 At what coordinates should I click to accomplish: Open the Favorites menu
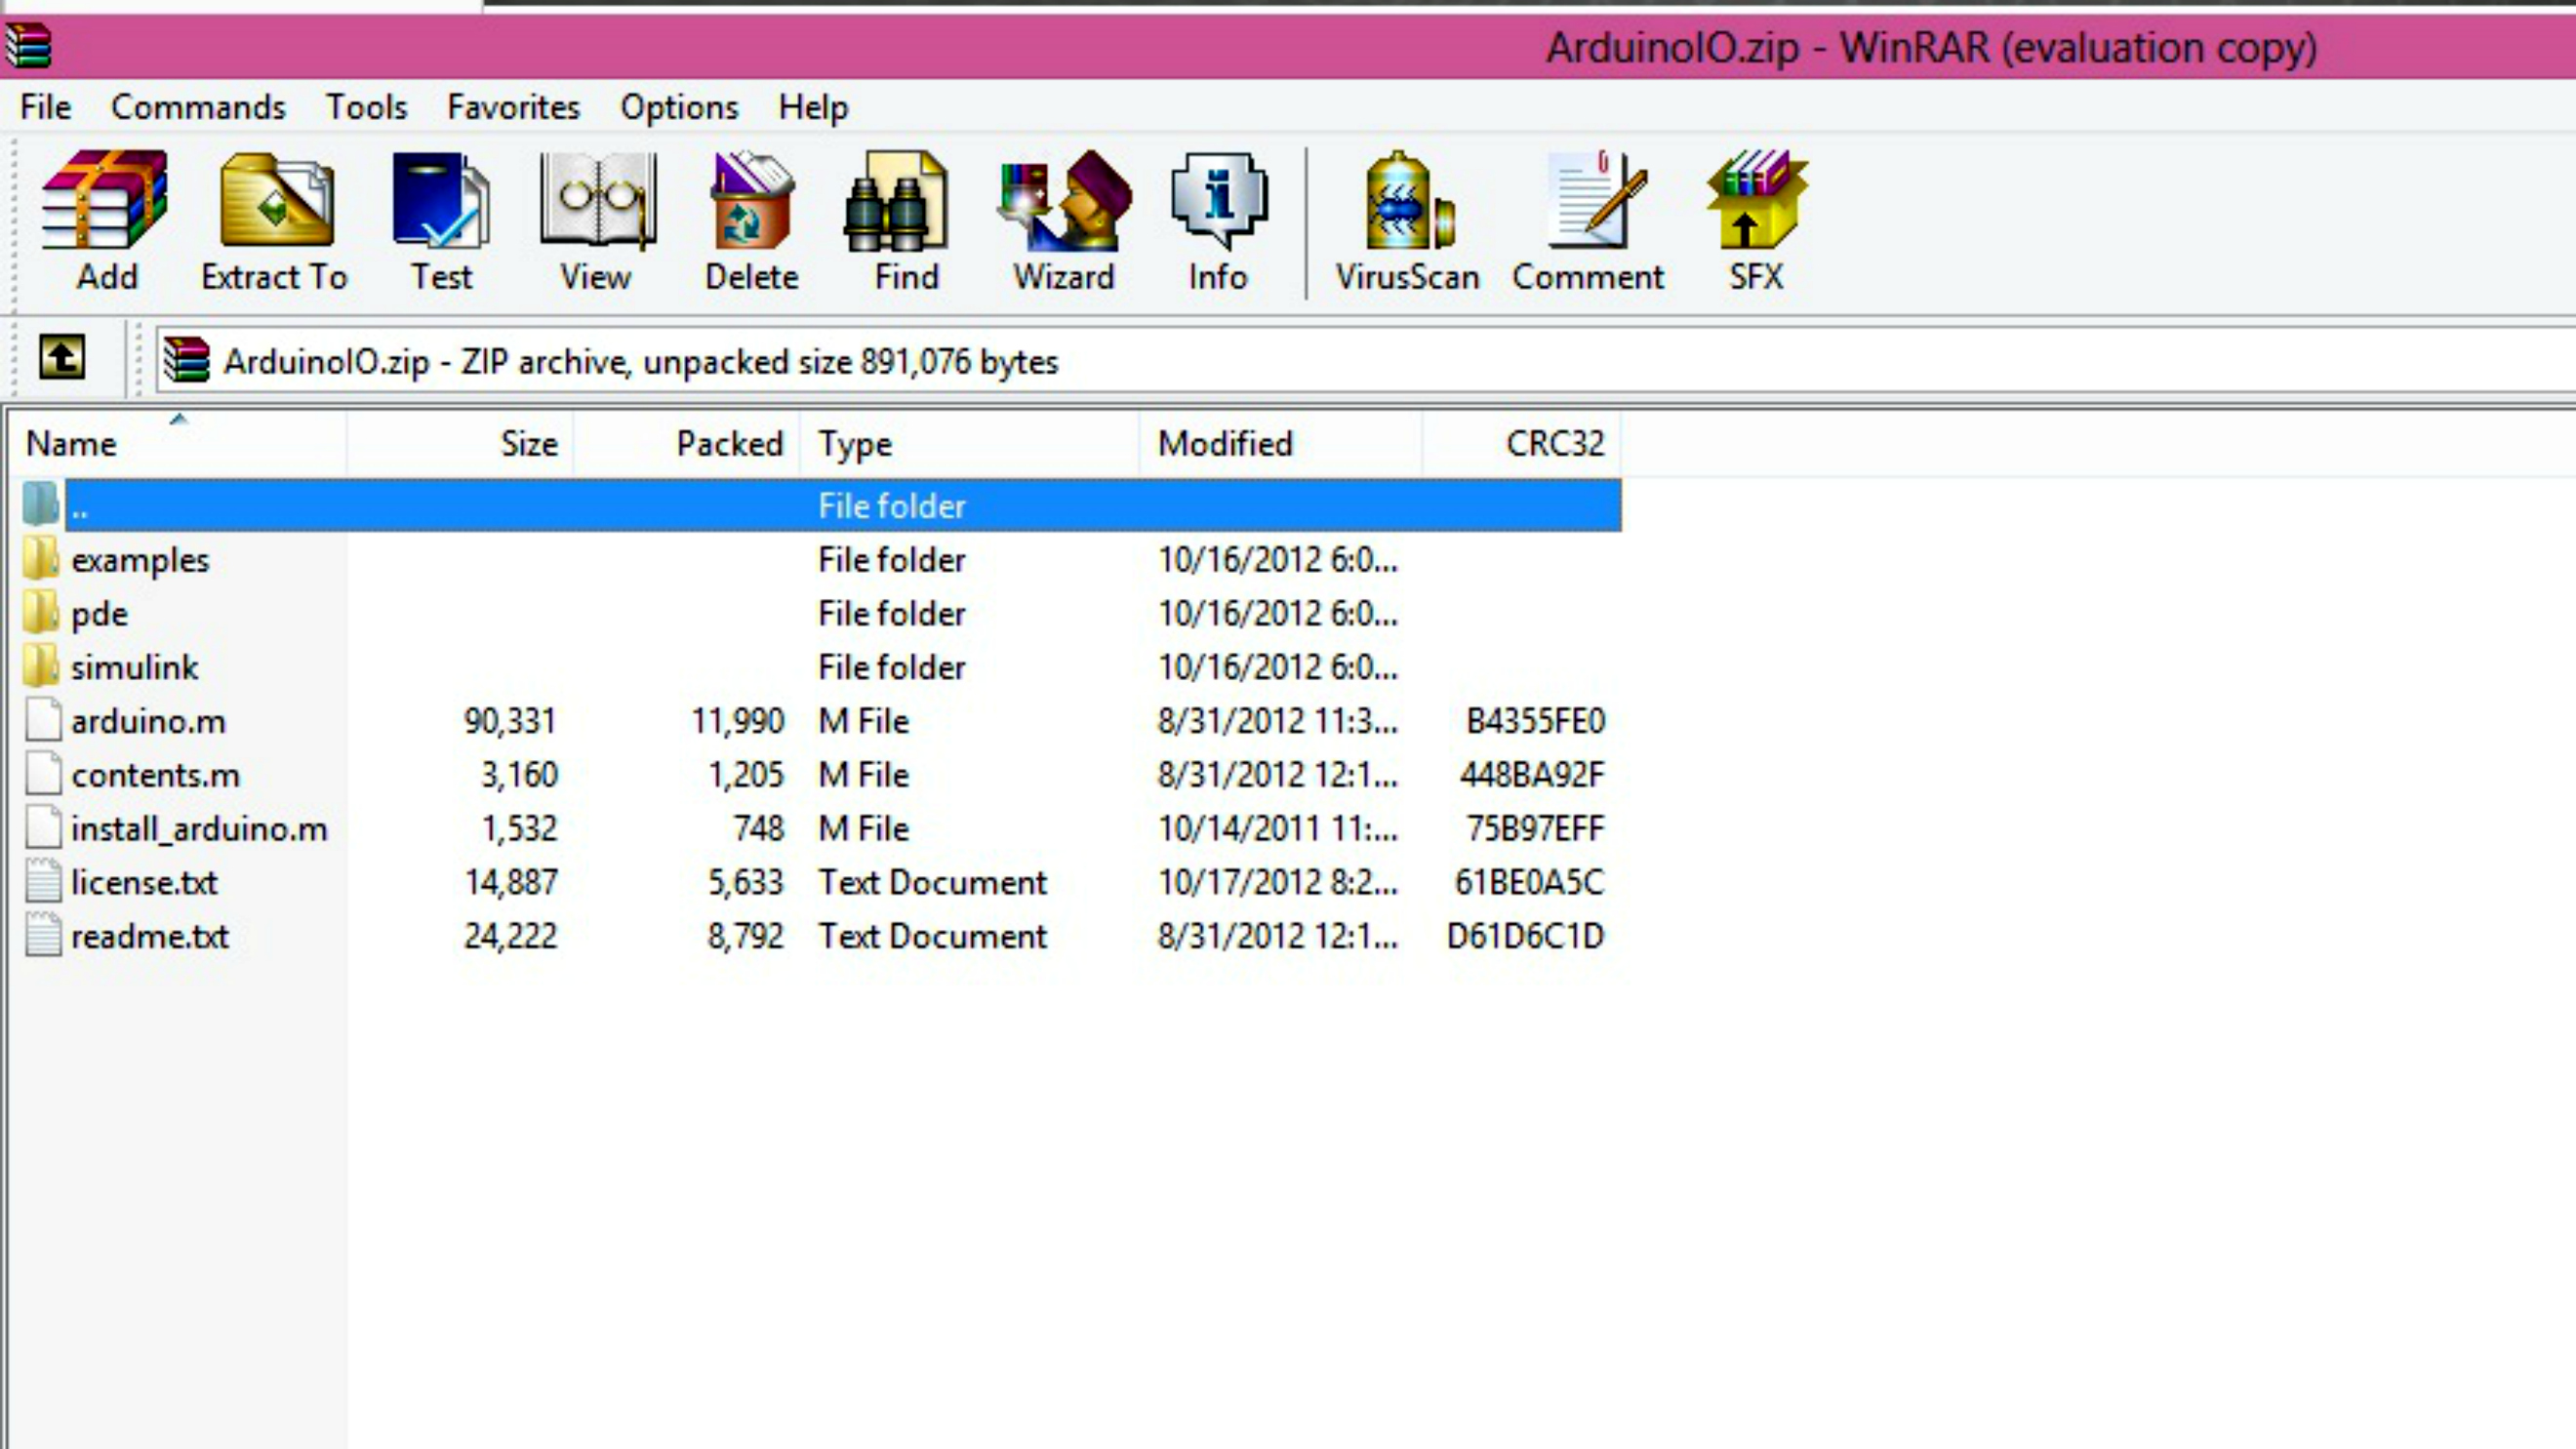514,107
